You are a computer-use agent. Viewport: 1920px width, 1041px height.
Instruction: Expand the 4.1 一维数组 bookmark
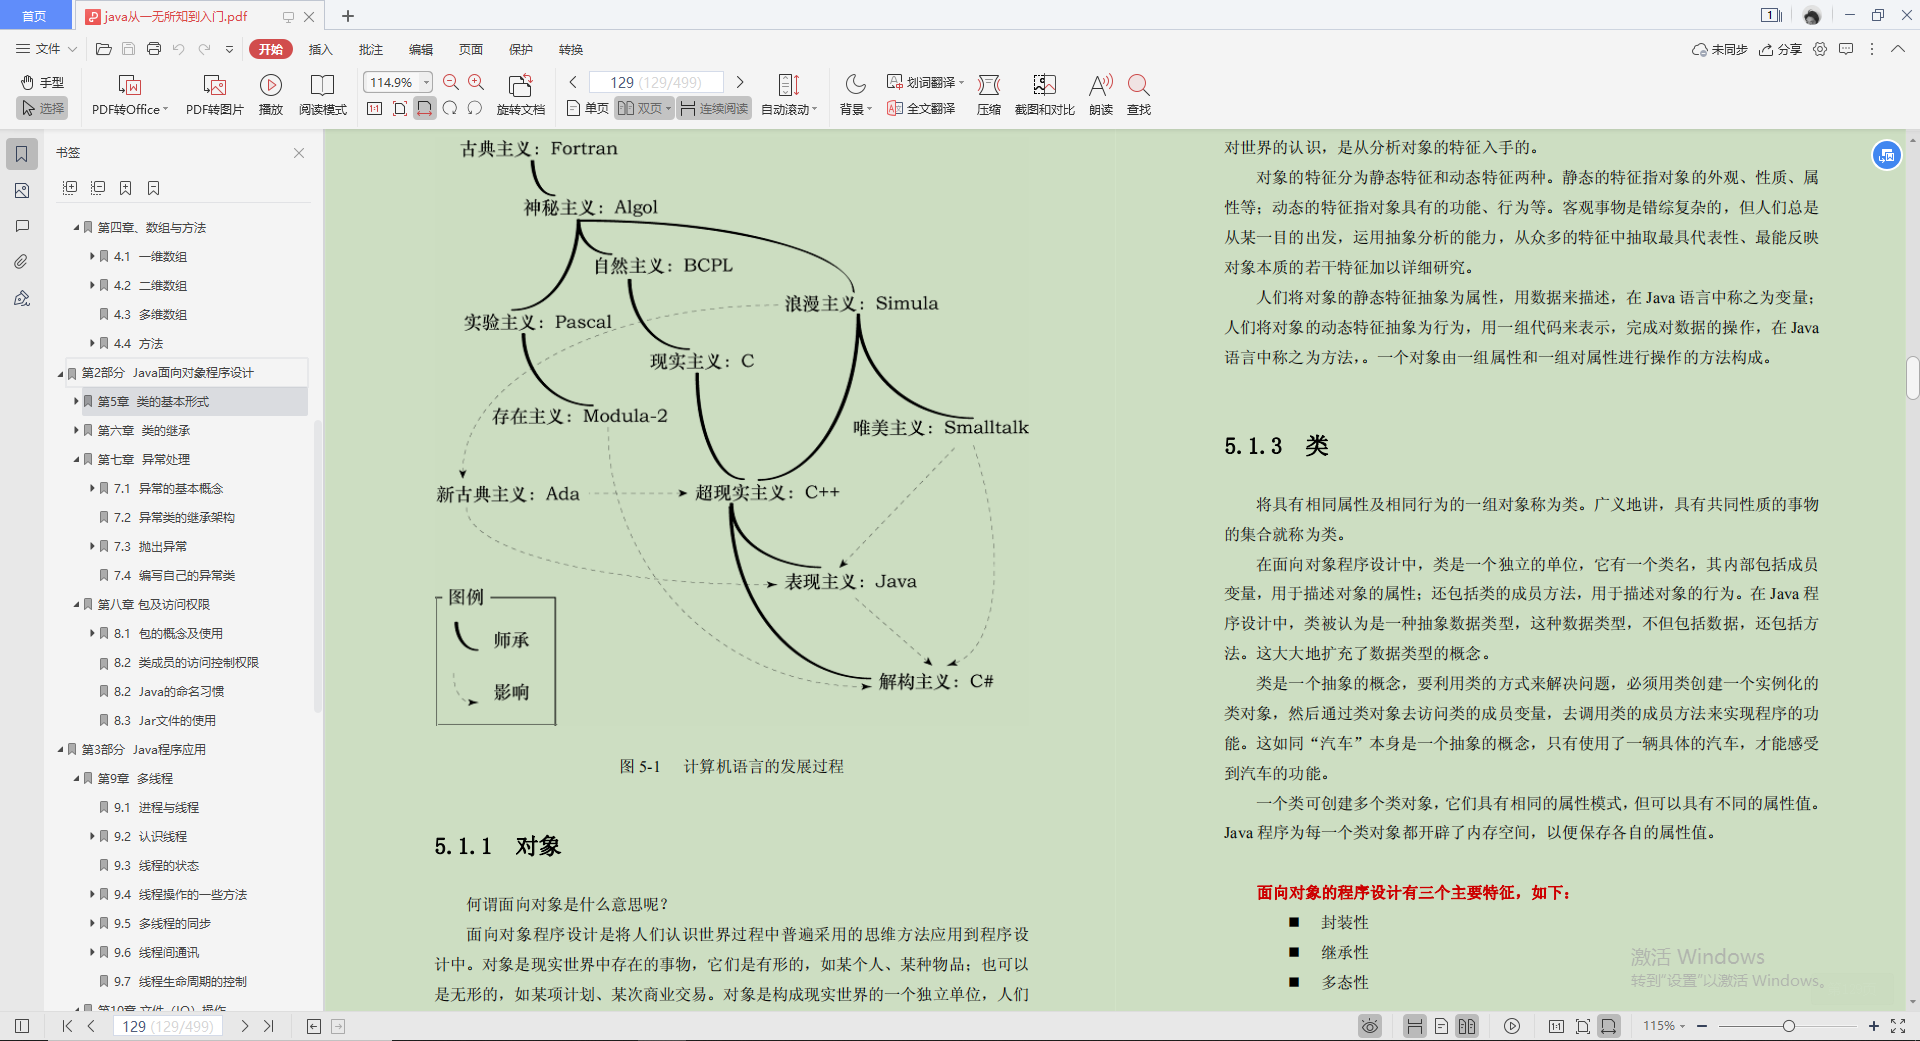click(92, 257)
